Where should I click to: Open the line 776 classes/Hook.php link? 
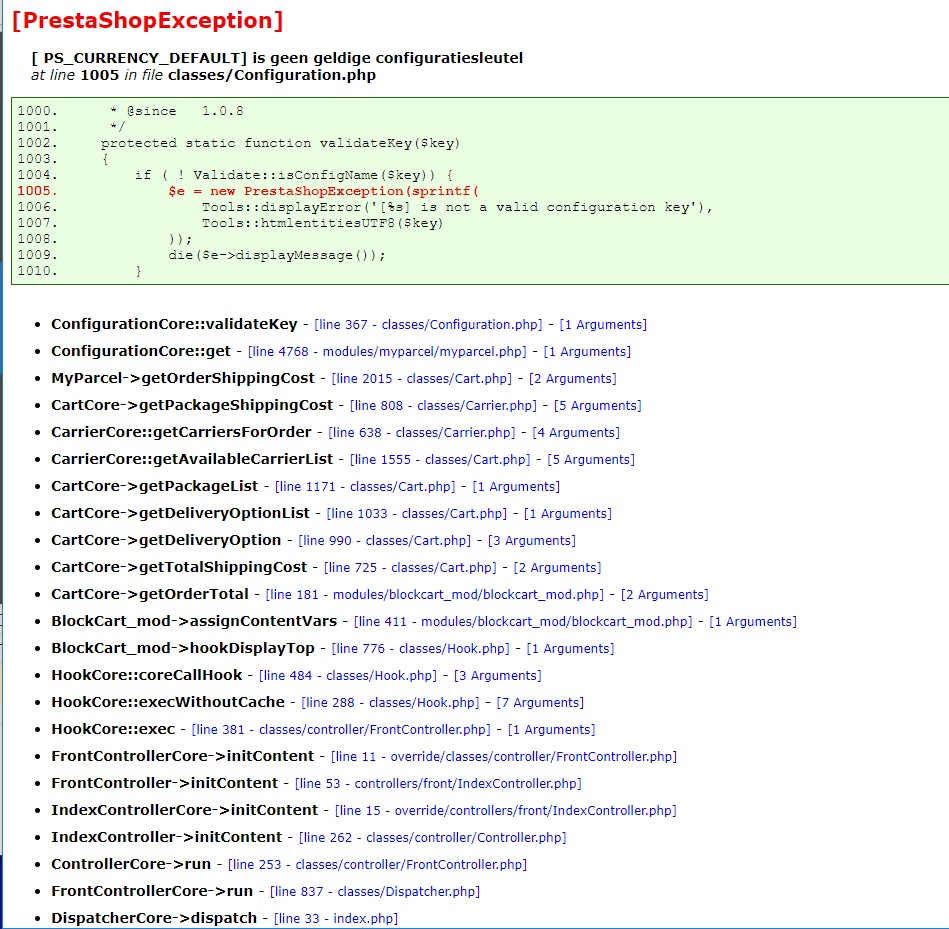pos(420,649)
